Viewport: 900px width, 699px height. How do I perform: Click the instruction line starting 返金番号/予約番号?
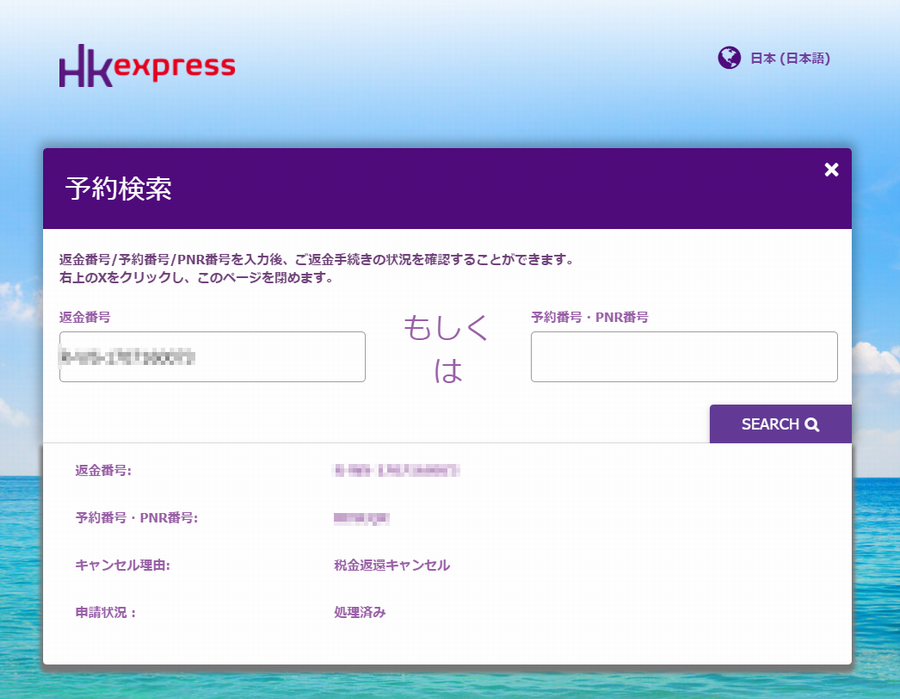tap(317, 259)
